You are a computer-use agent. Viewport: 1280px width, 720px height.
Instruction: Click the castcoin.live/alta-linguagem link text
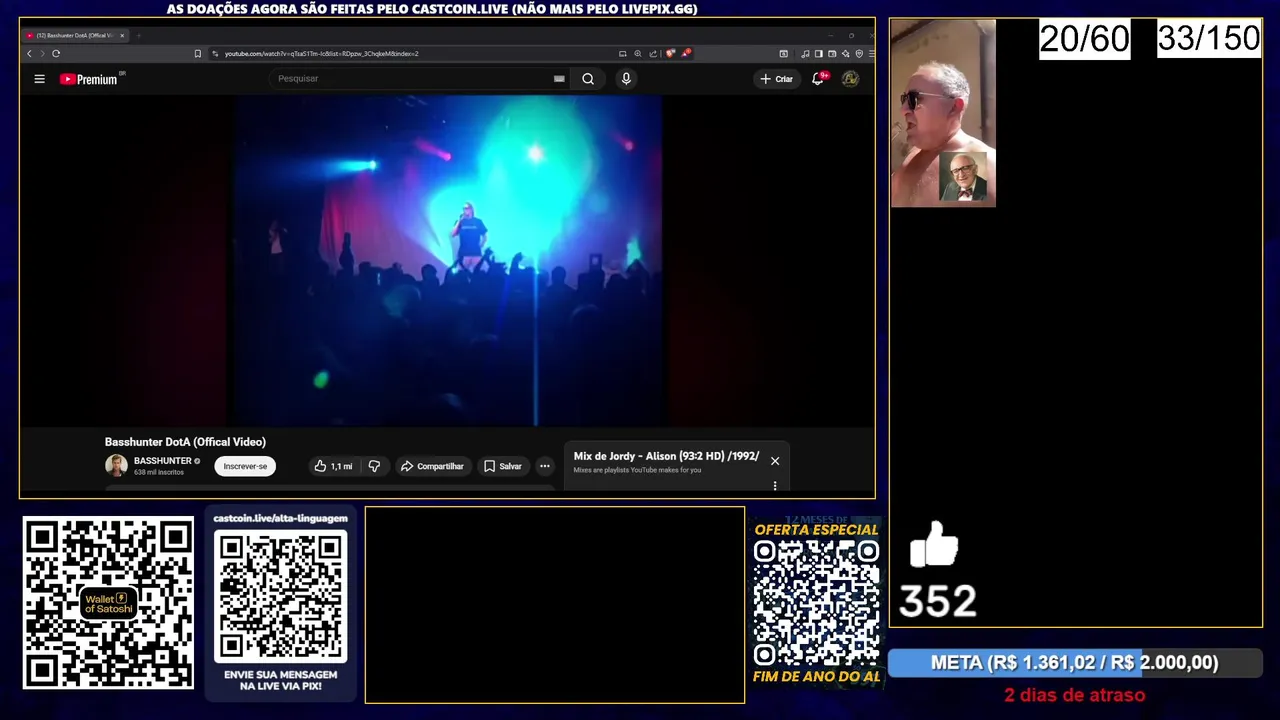click(280, 518)
